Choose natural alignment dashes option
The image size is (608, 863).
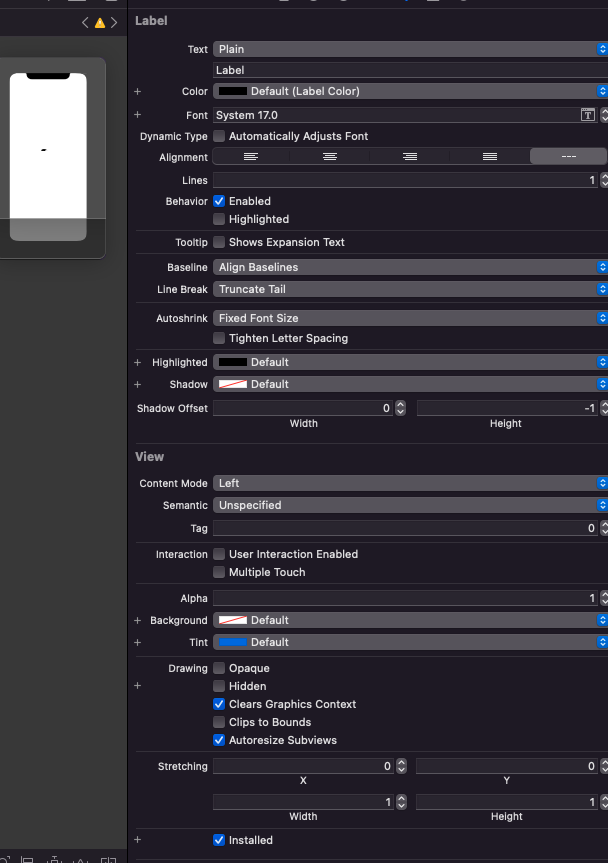click(568, 157)
